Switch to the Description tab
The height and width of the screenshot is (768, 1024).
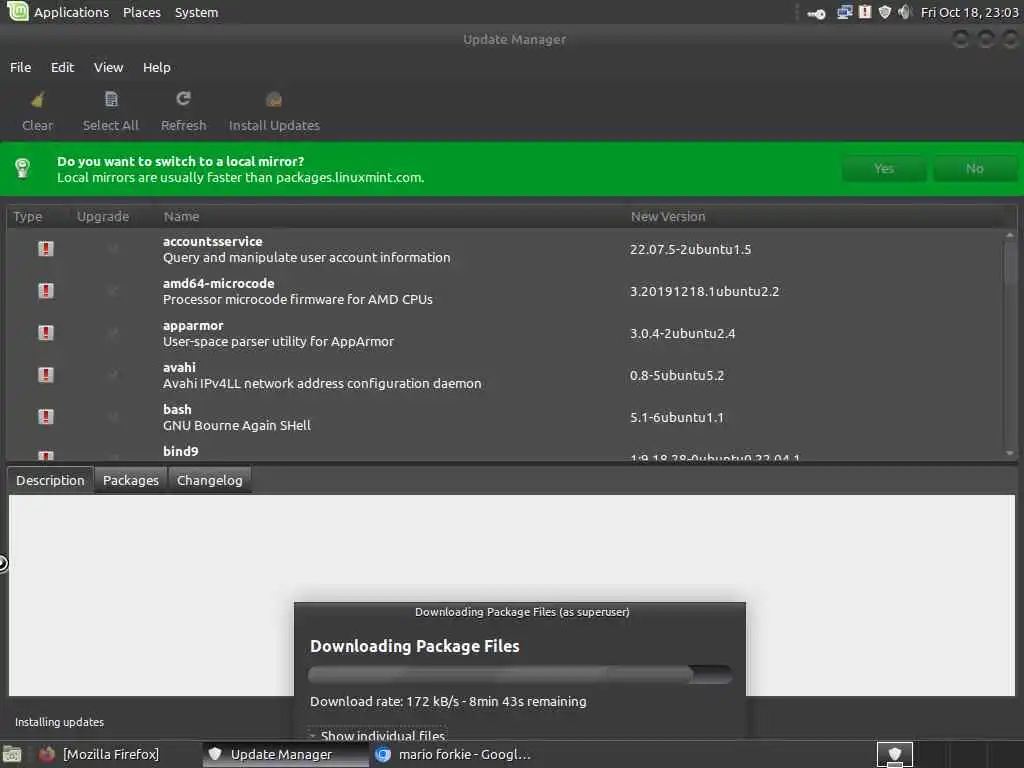click(50, 480)
